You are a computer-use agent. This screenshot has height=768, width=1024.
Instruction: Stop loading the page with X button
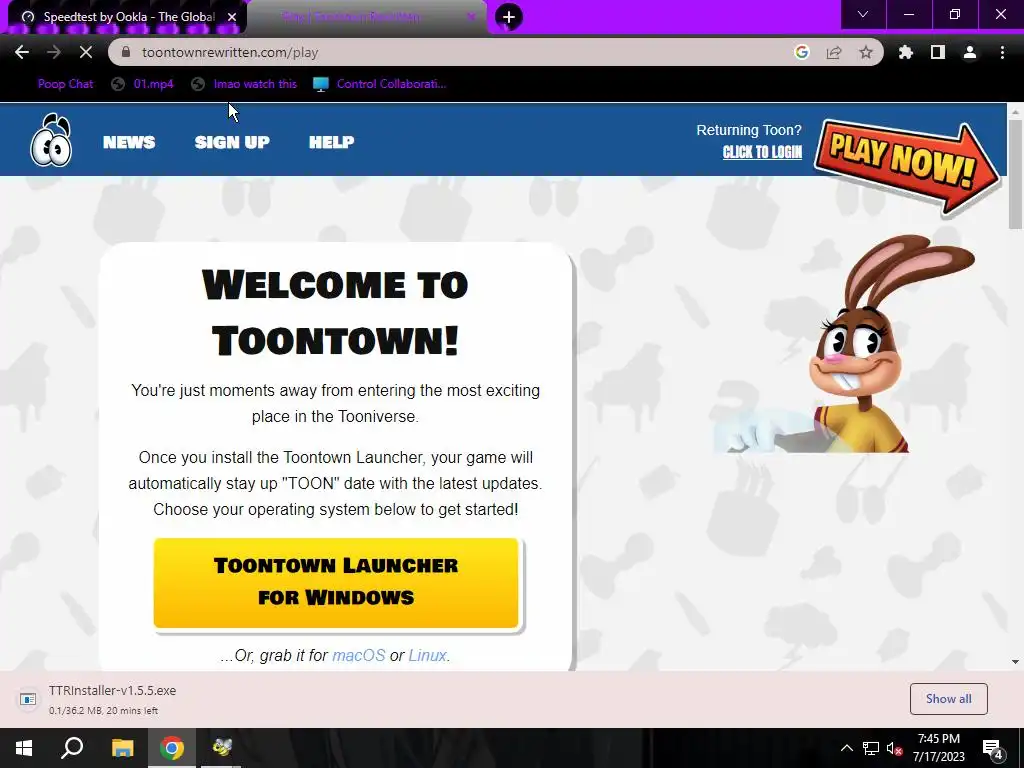pyautogui.click(x=86, y=52)
